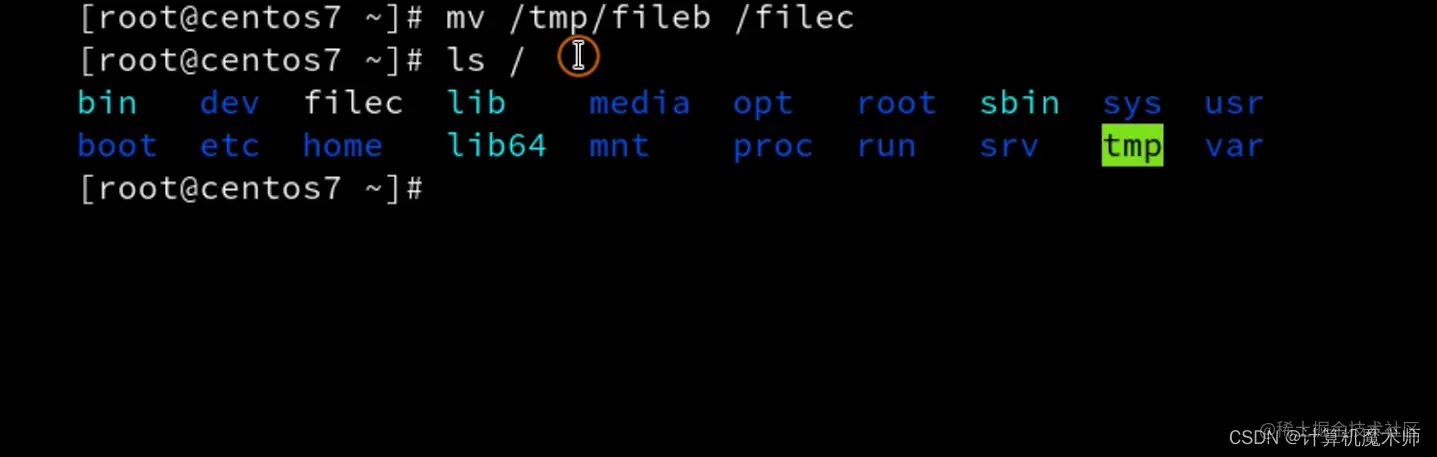Click the 'dev' directory entry

point(230,103)
